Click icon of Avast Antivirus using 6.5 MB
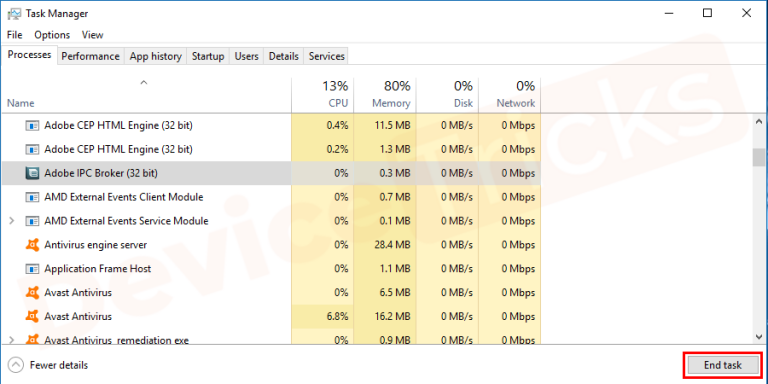The width and height of the screenshot is (768, 384). (32, 292)
